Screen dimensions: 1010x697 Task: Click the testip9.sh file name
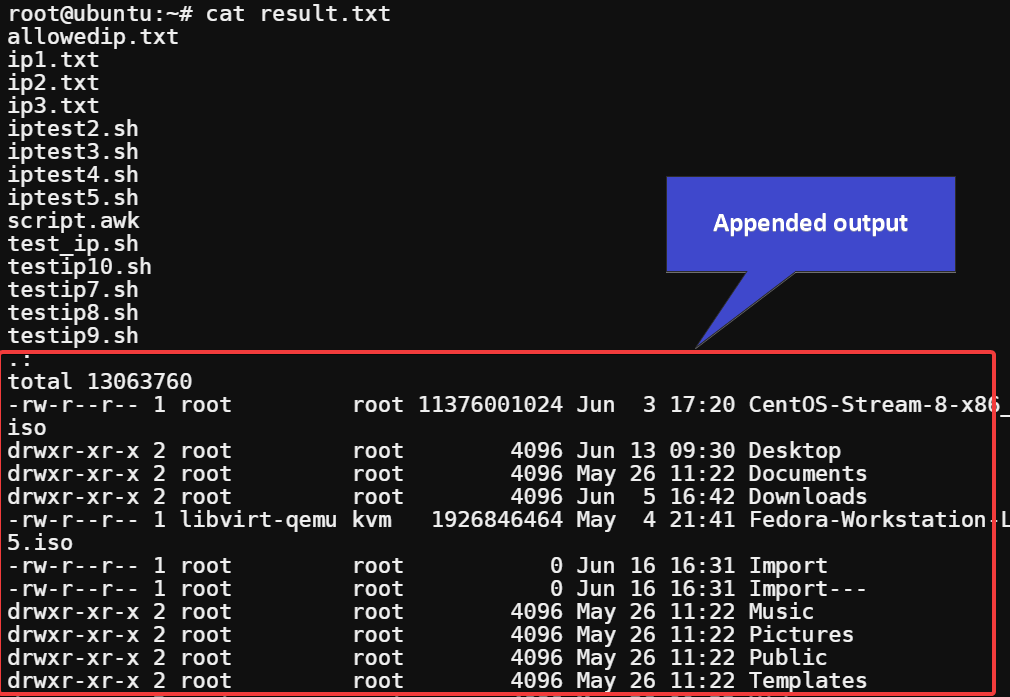click(73, 336)
